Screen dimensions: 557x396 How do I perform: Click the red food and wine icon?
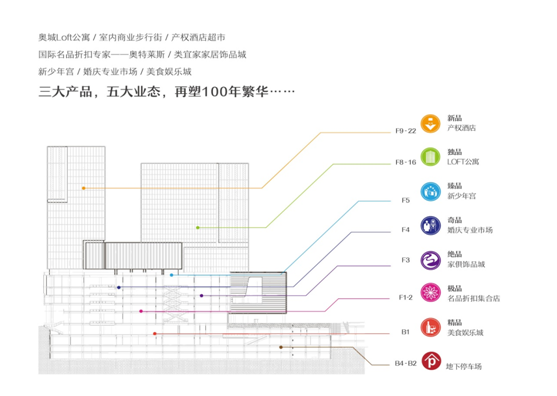coord(431,327)
